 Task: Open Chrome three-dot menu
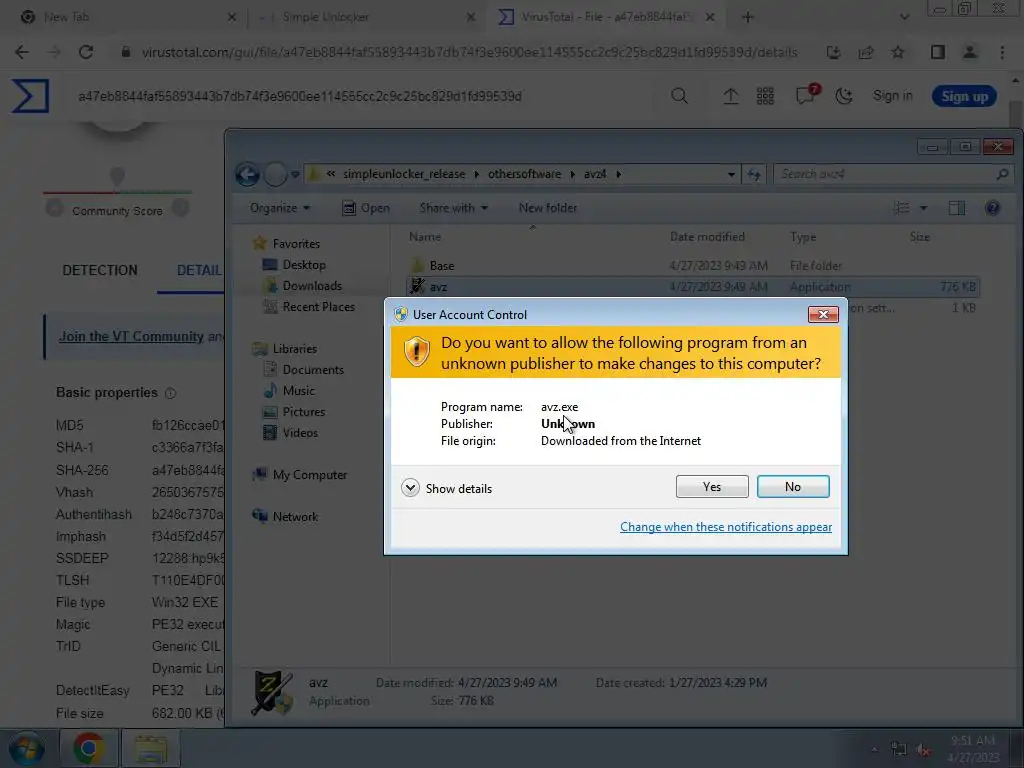click(x=1002, y=52)
